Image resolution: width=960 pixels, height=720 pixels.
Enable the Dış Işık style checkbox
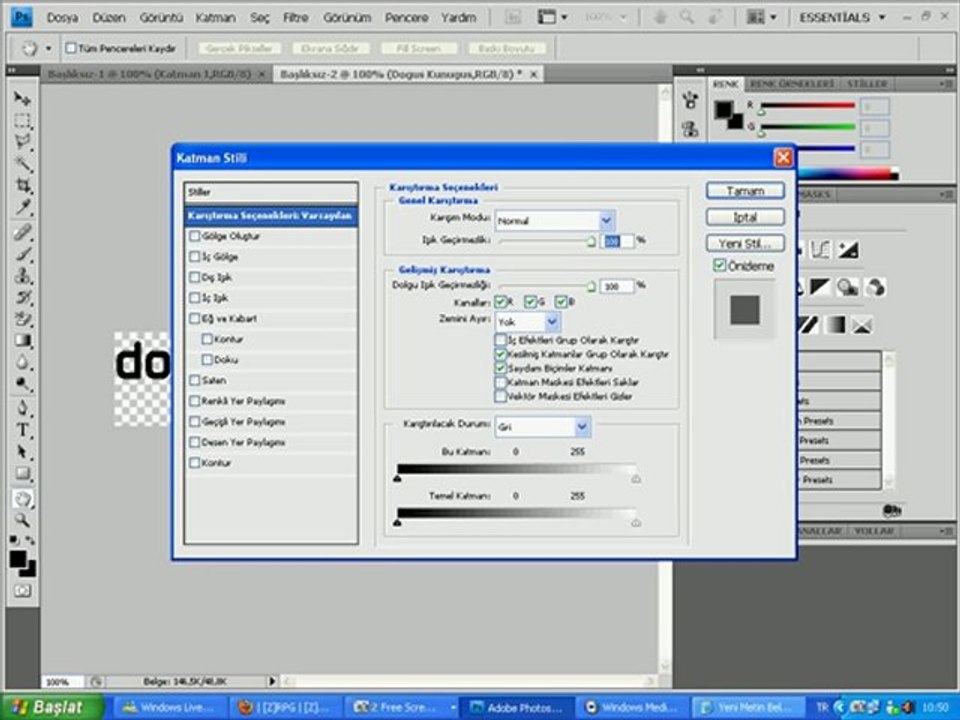195,277
